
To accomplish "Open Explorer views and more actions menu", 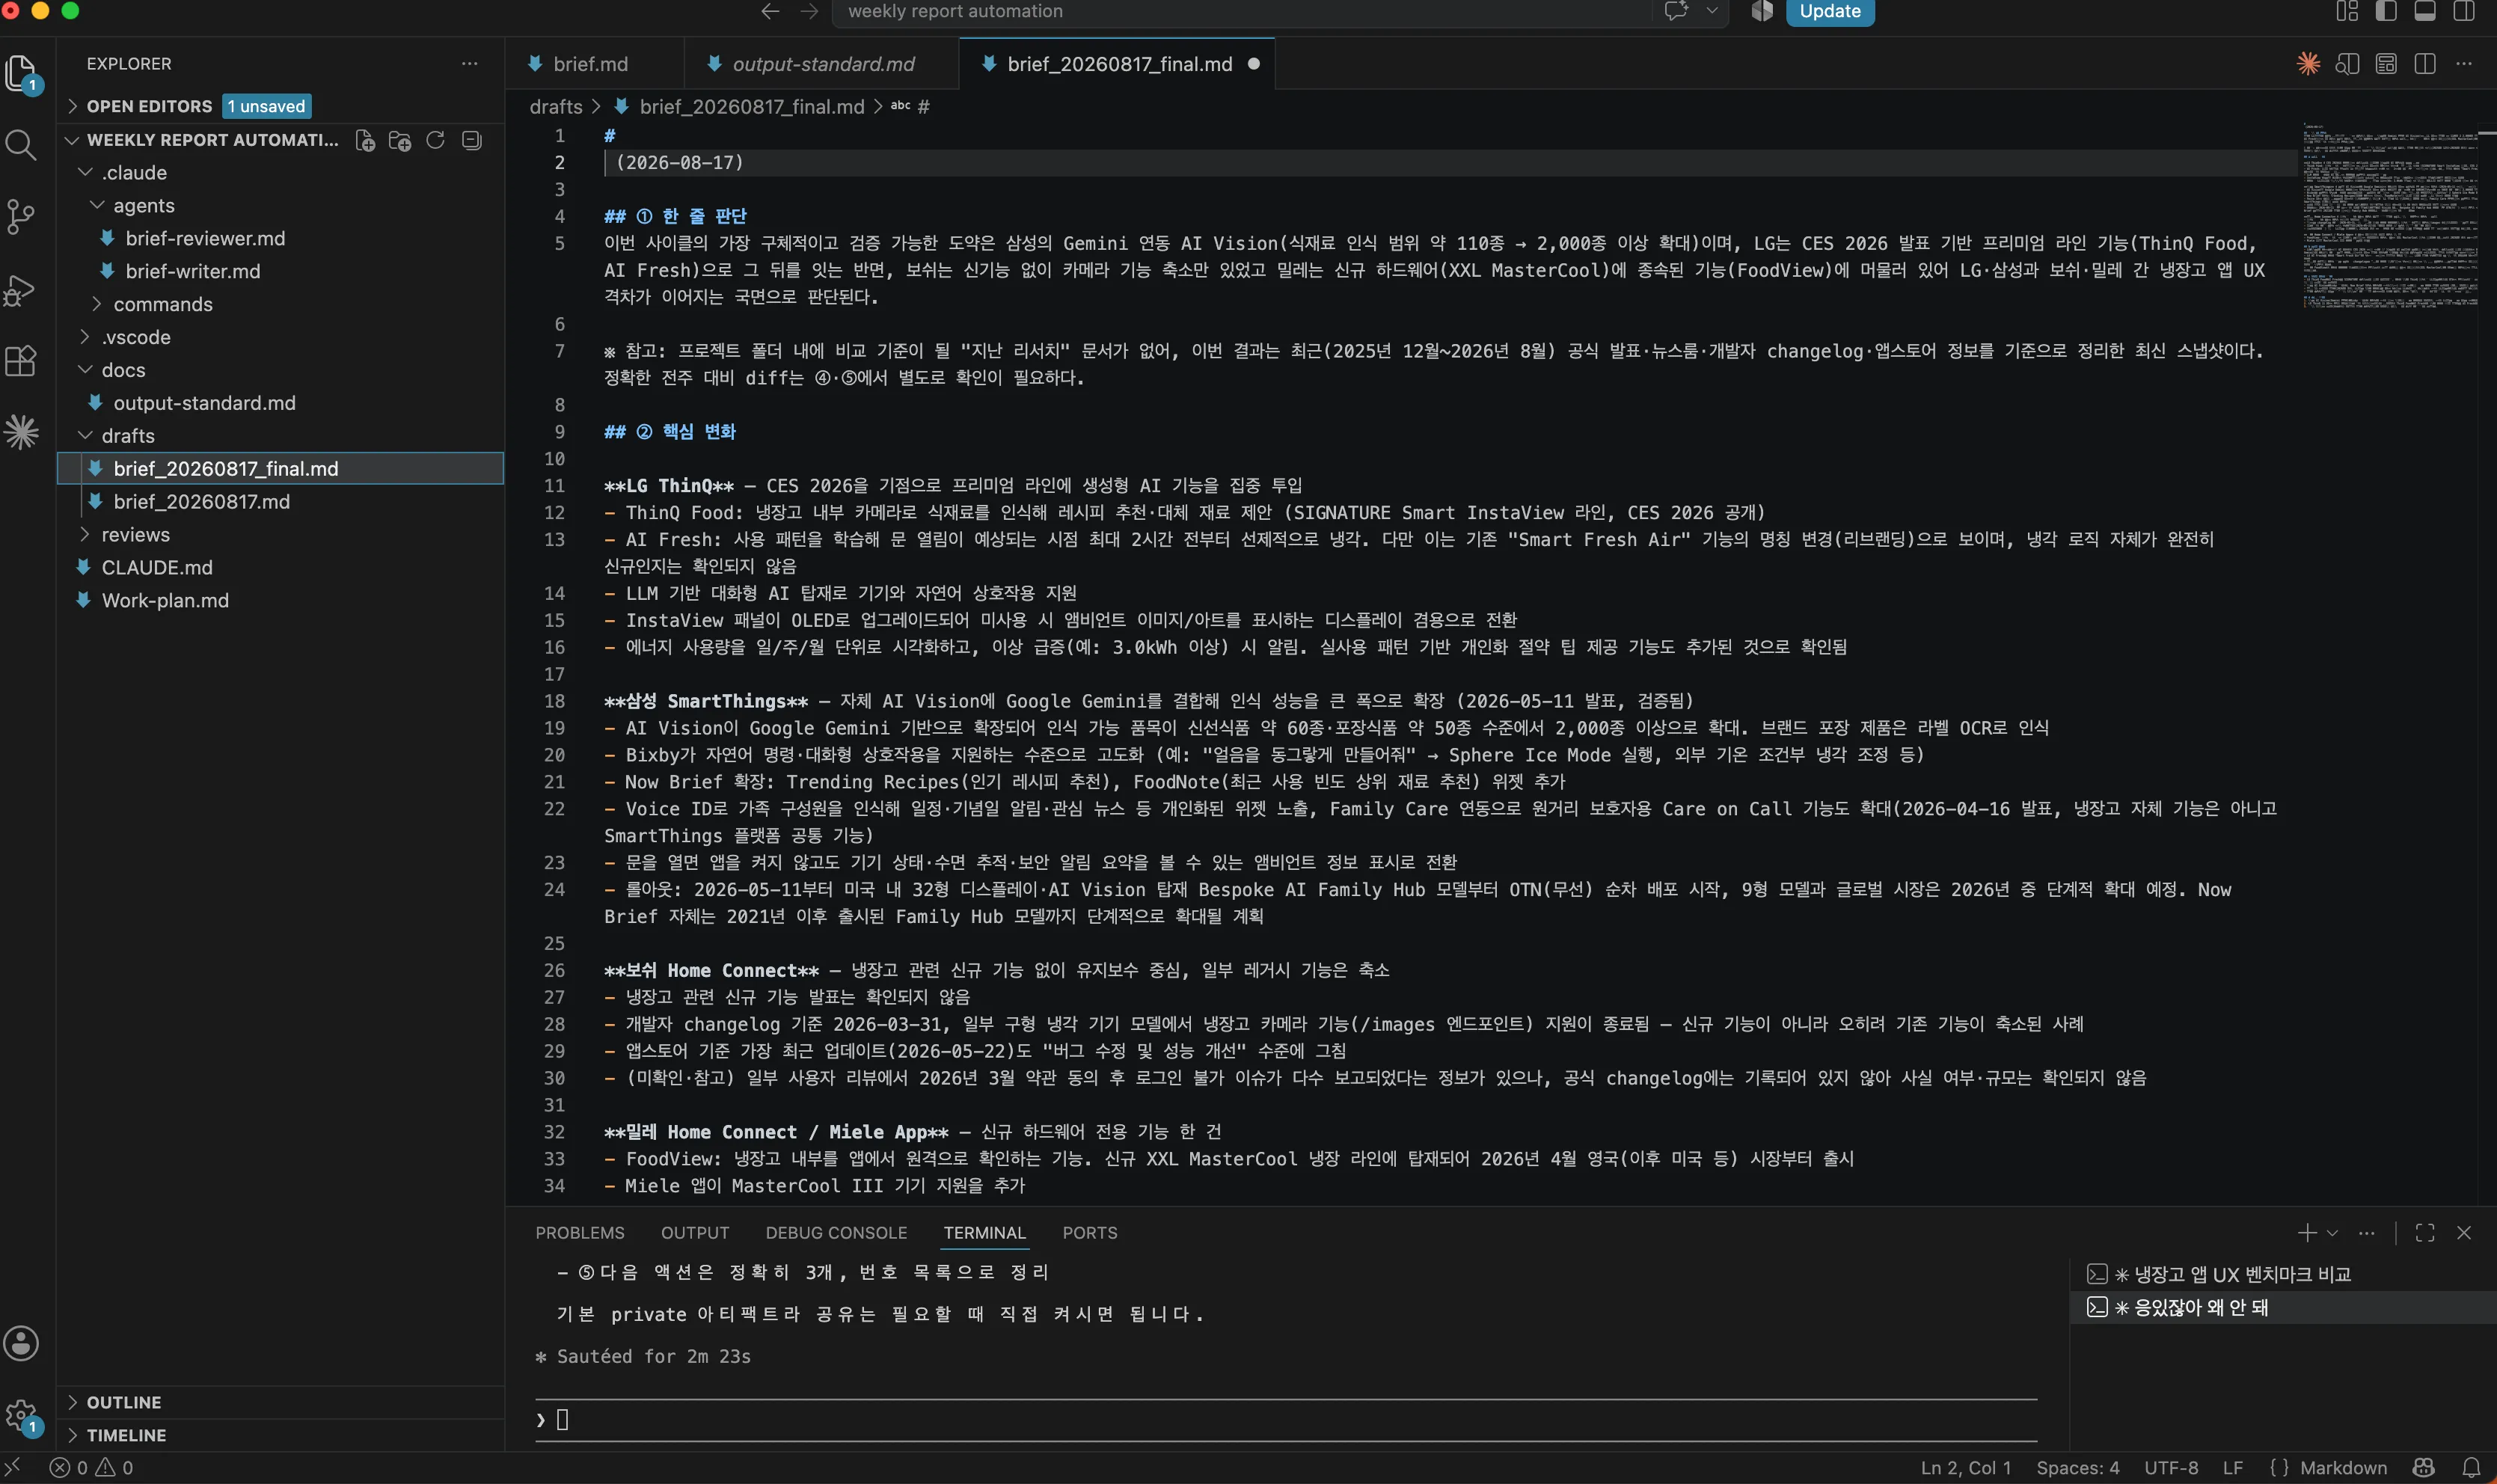I will (469, 64).
